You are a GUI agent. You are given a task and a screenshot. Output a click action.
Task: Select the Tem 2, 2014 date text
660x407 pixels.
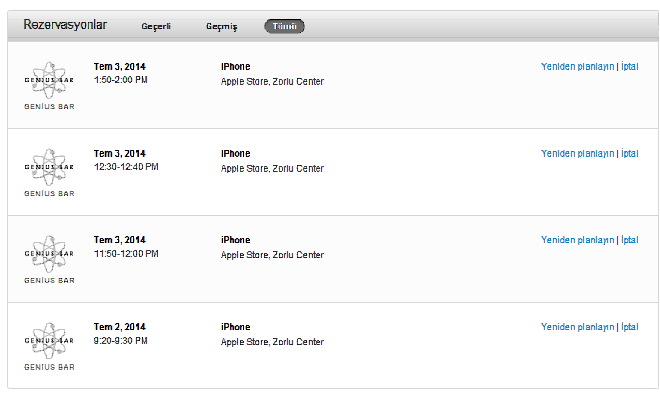click(x=120, y=327)
